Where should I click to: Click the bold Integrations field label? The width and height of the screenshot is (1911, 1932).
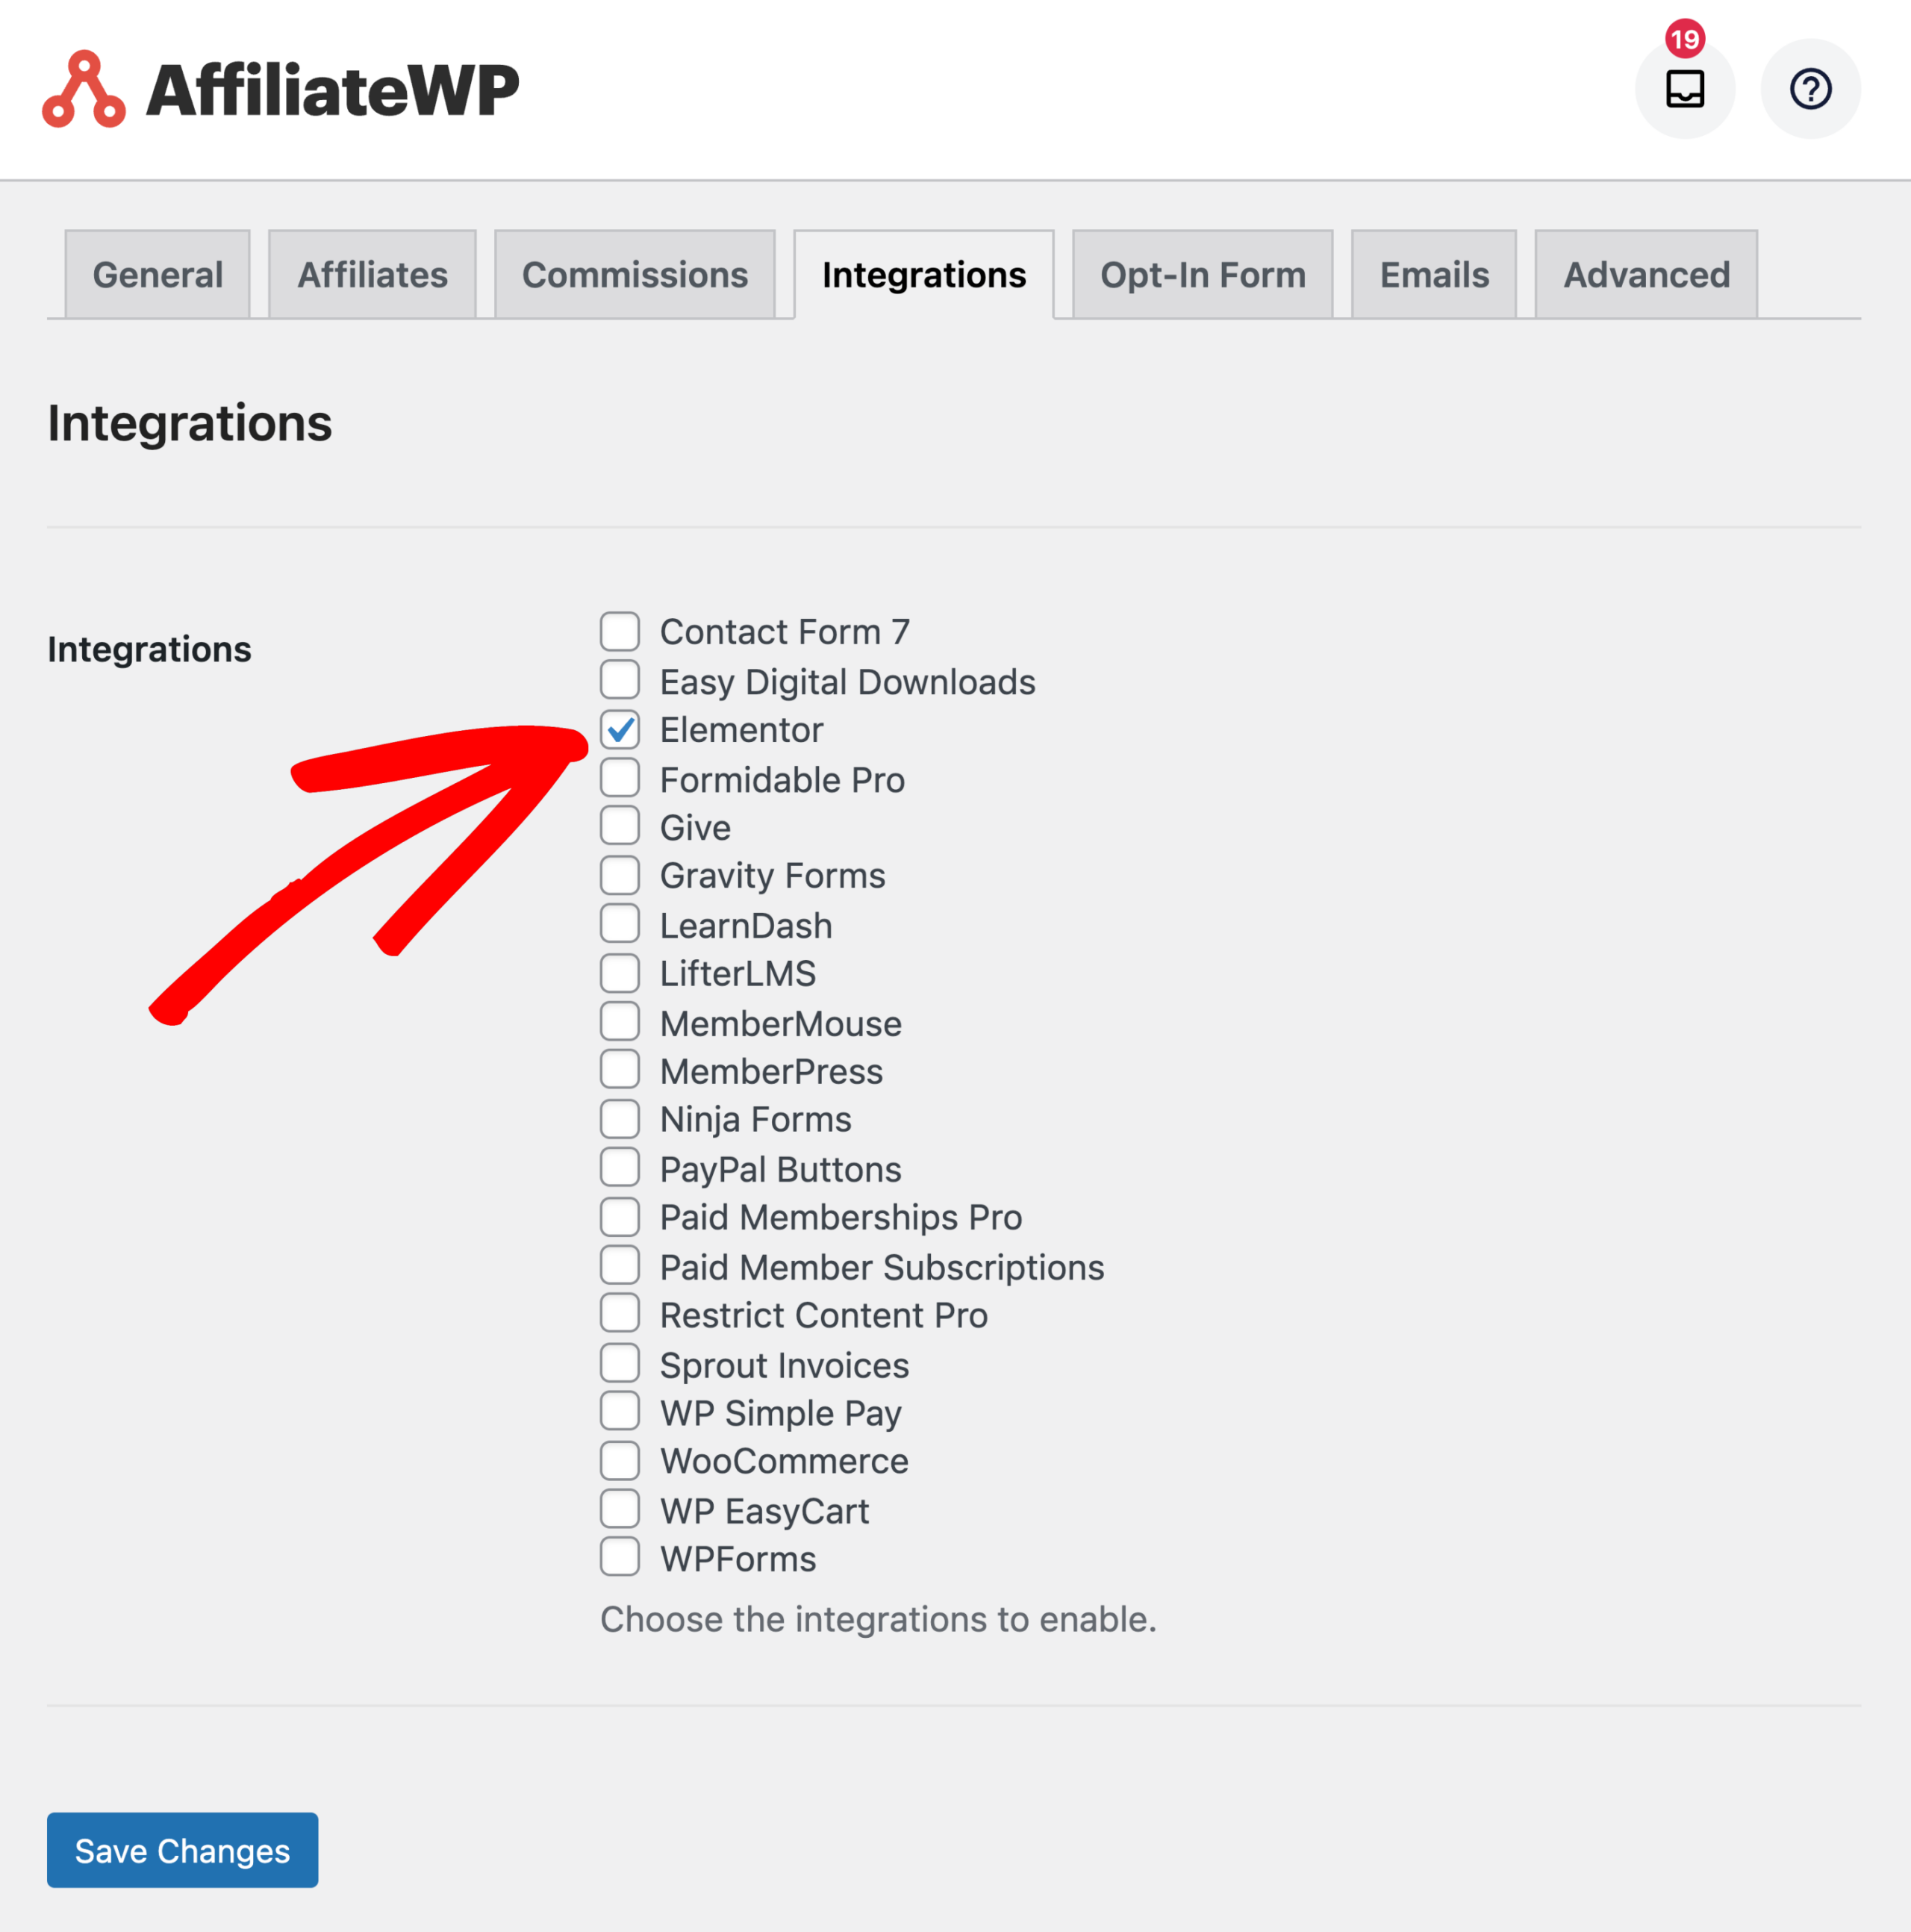pos(150,649)
